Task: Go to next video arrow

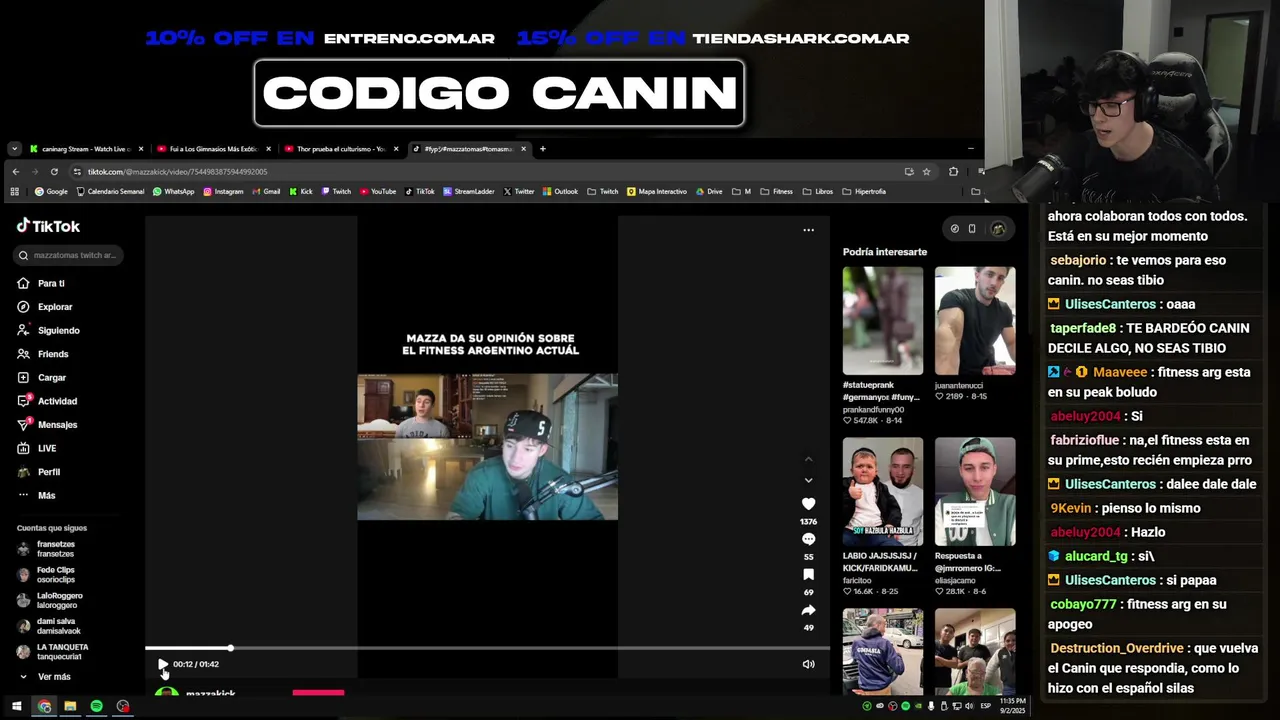Action: pos(808,480)
